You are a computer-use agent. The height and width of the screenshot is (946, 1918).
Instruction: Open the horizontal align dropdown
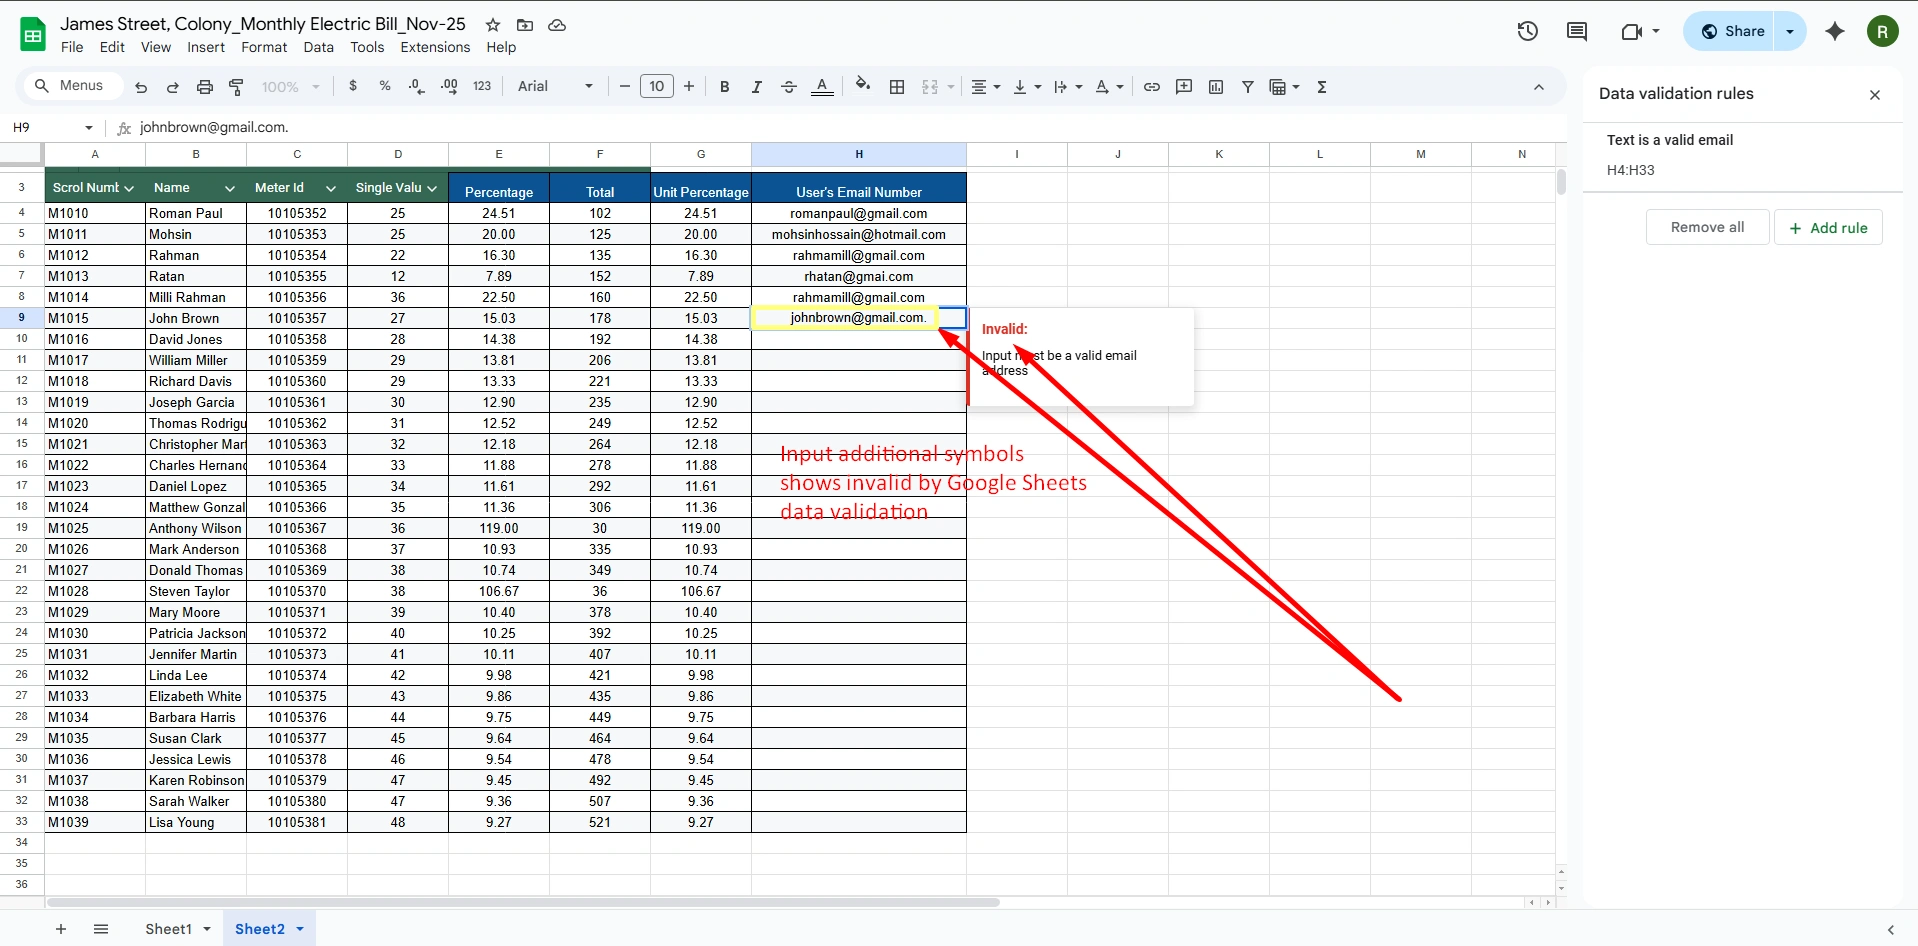tap(984, 87)
